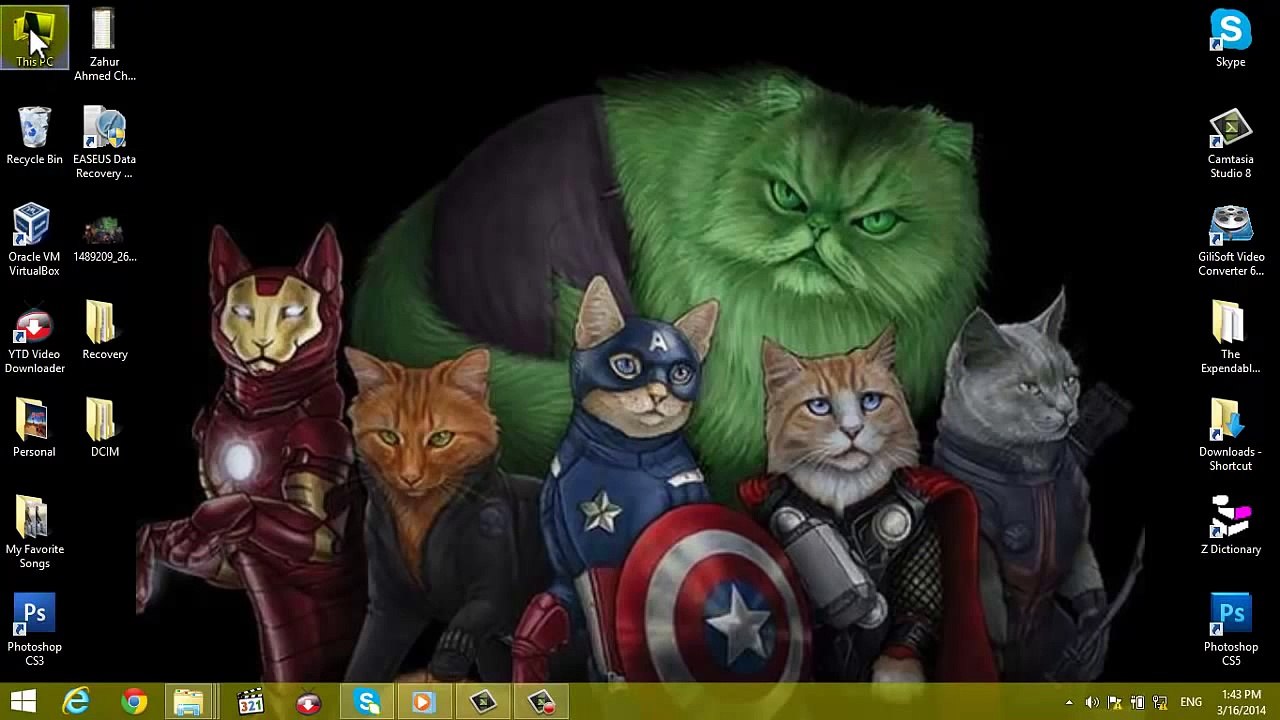
Task: Open the network status tray icon
Action: click(x=1160, y=702)
